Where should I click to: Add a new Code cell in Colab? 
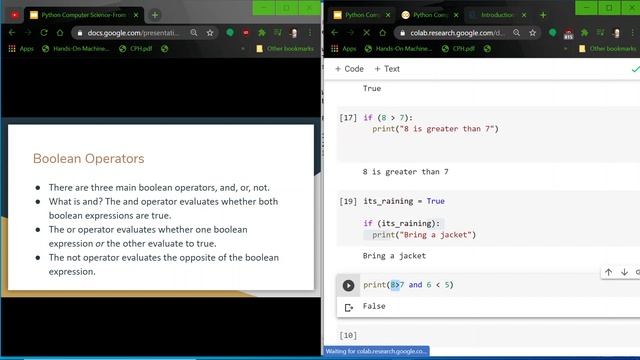[349, 69]
